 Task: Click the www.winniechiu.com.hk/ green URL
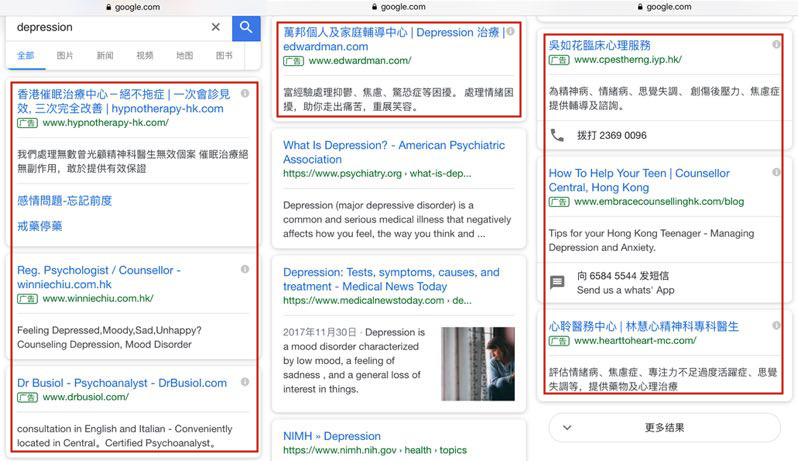tap(98, 299)
